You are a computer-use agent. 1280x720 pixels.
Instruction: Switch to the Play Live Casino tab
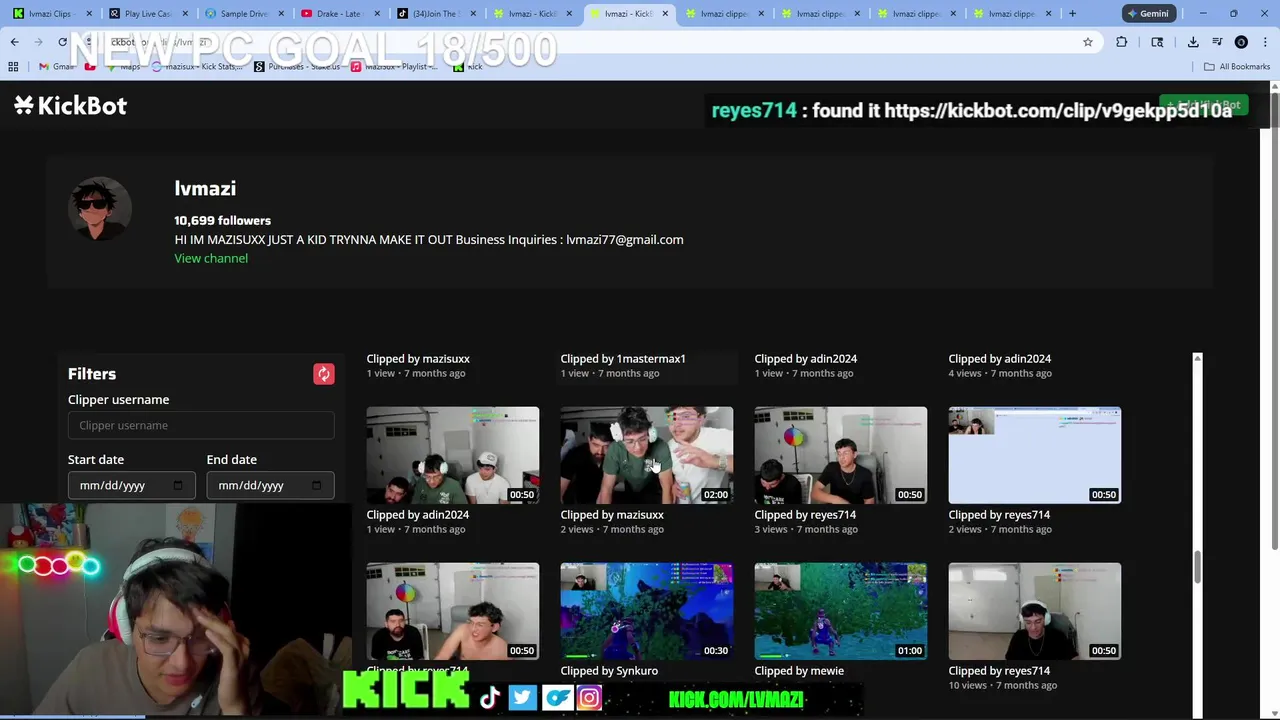pyautogui.click(x=147, y=14)
